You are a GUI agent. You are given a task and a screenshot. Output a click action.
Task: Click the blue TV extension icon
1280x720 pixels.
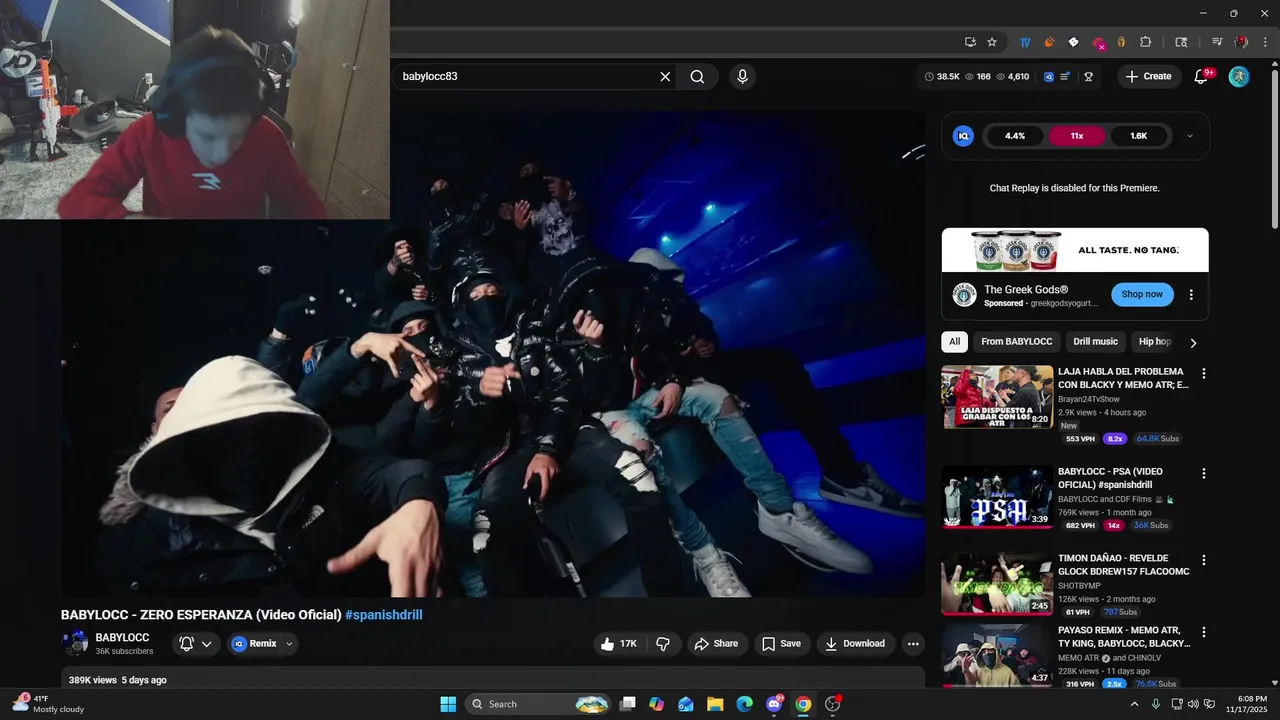1025,42
